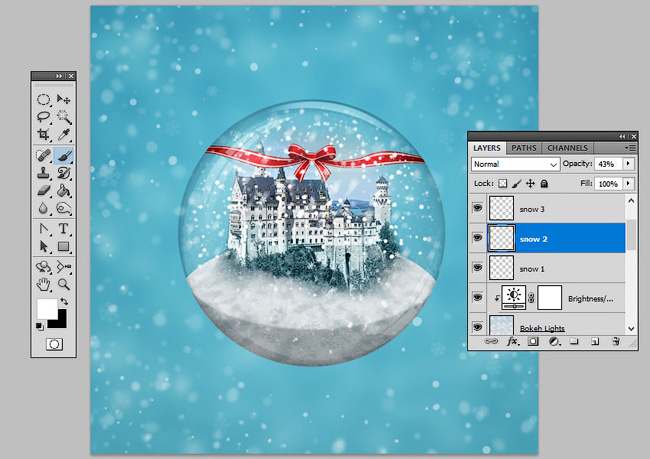Select the Hand tool
650x459 pixels.
(44, 284)
